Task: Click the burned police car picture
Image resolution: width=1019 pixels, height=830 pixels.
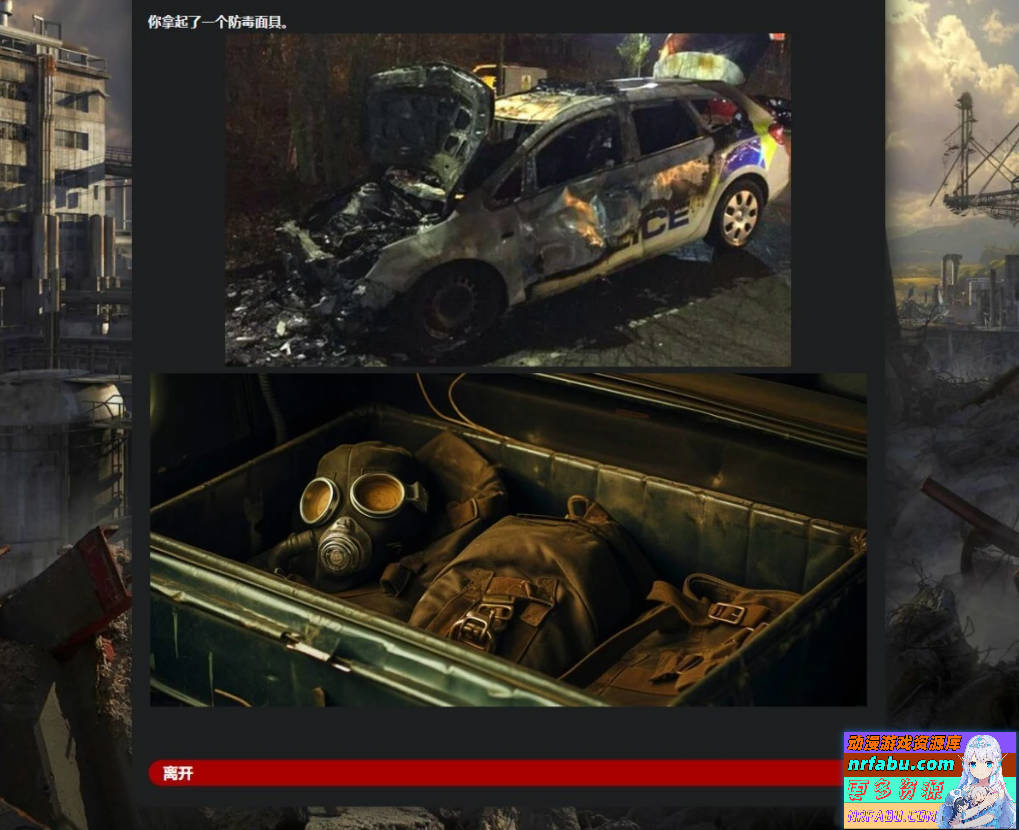Action: coord(507,200)
